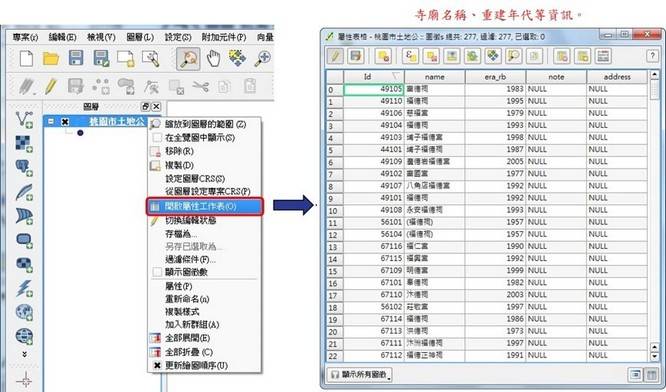Click the Add Vector Layer icon in left toolbar

tap(24, 119)
